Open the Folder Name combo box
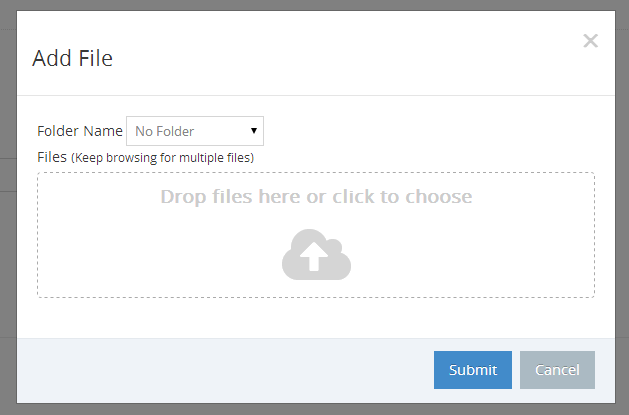Viewport: 629px width, 415px height. [195, 131]
